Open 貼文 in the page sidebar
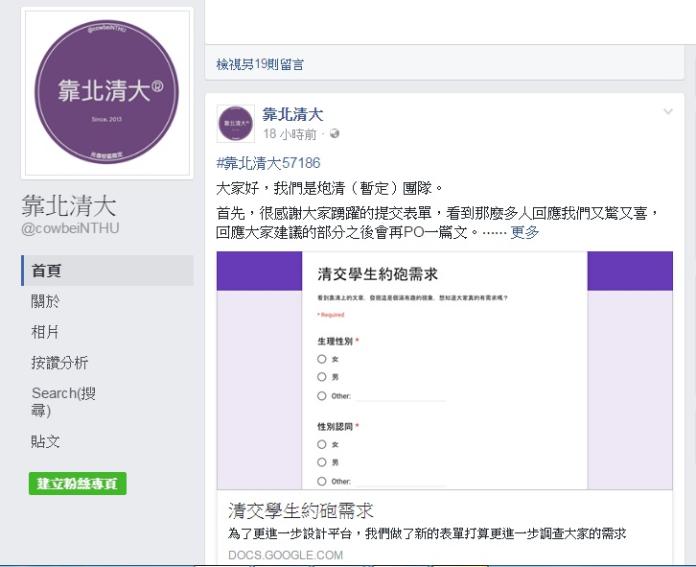 click(x=45, y=441)
